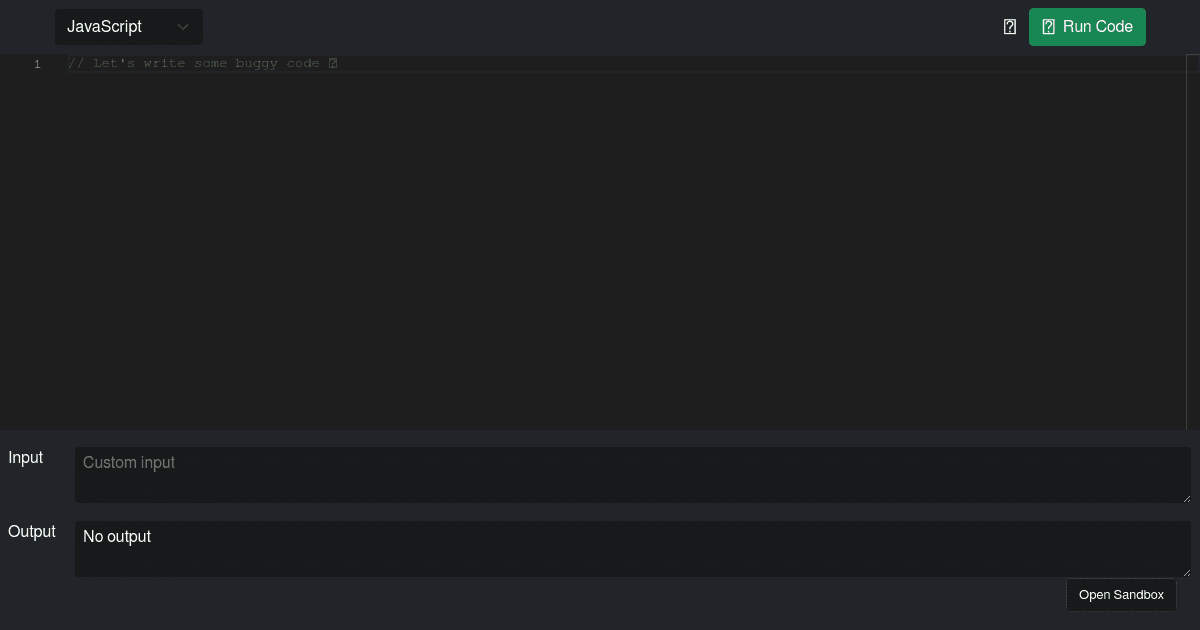The image size is (1200, 630).
Task: Click the icon left of Run Code
Action: [x=1010, y=27]
